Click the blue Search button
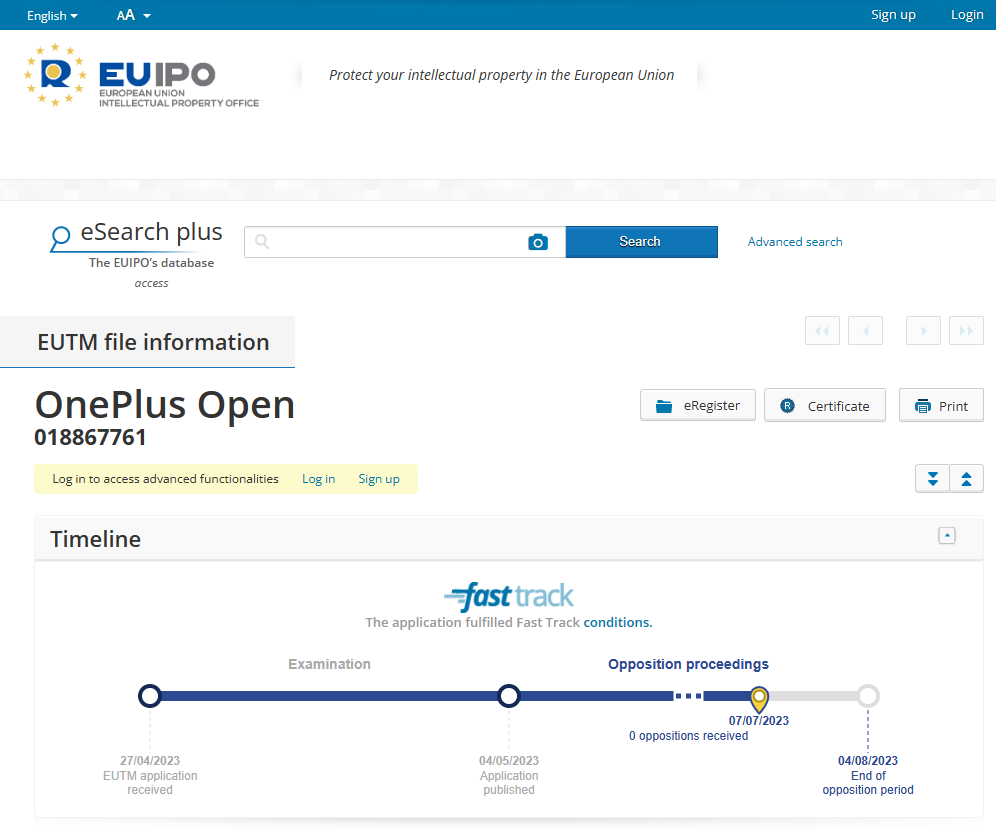This screenshot has width=996, height=831. pos(641,242)
